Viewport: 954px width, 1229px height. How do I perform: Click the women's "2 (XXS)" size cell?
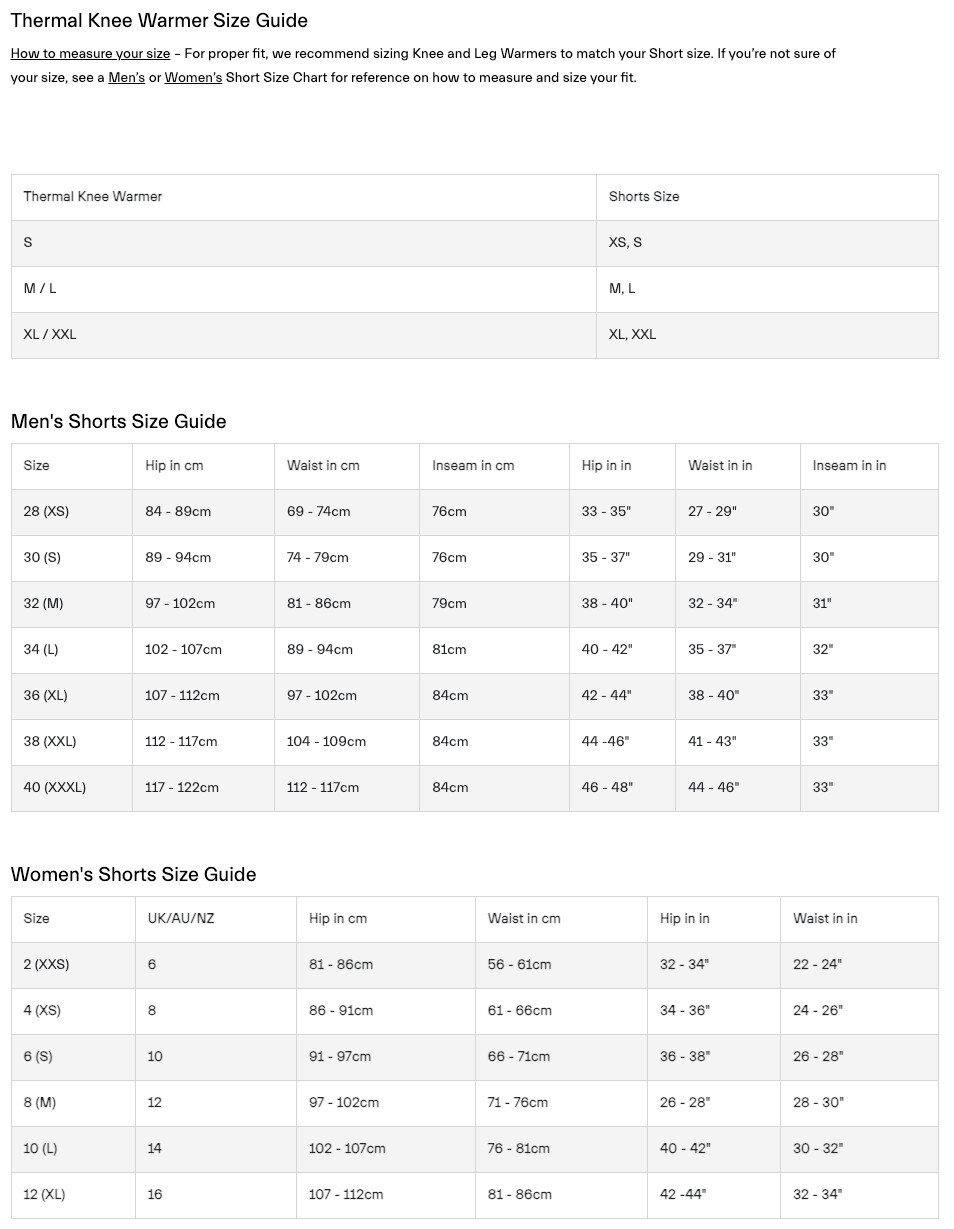(x=46, y=965)
